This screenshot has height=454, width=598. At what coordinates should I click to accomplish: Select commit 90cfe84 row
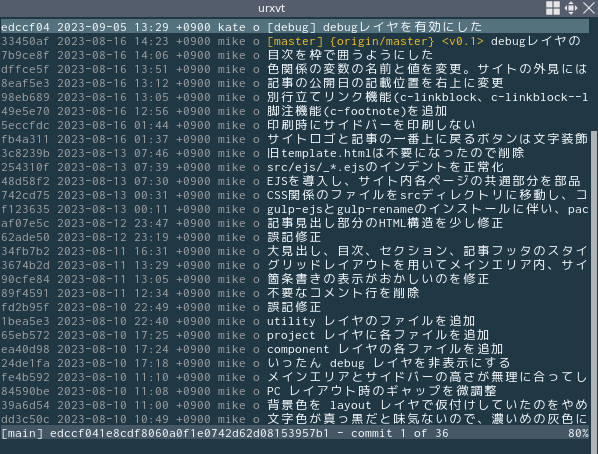pos(295,279)
